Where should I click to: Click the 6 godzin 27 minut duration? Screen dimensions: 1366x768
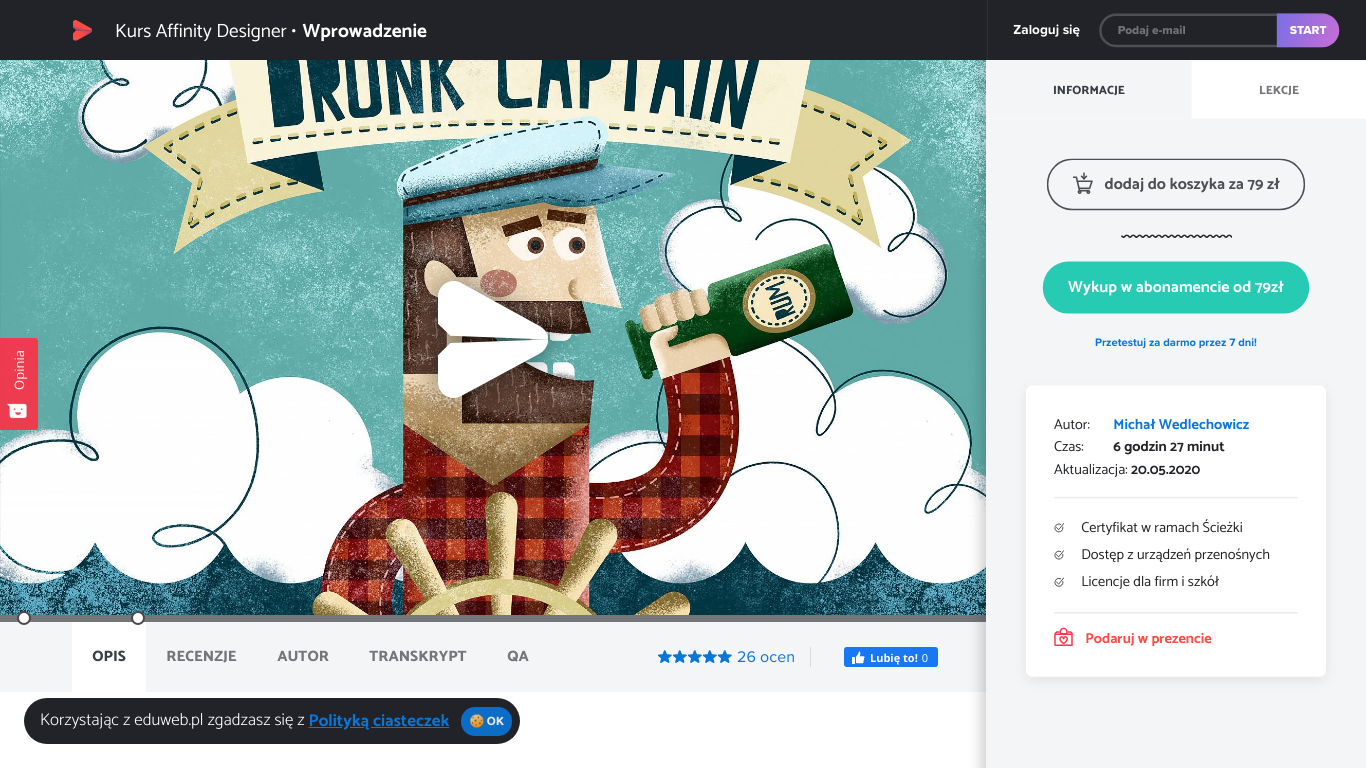(1169, 447)
